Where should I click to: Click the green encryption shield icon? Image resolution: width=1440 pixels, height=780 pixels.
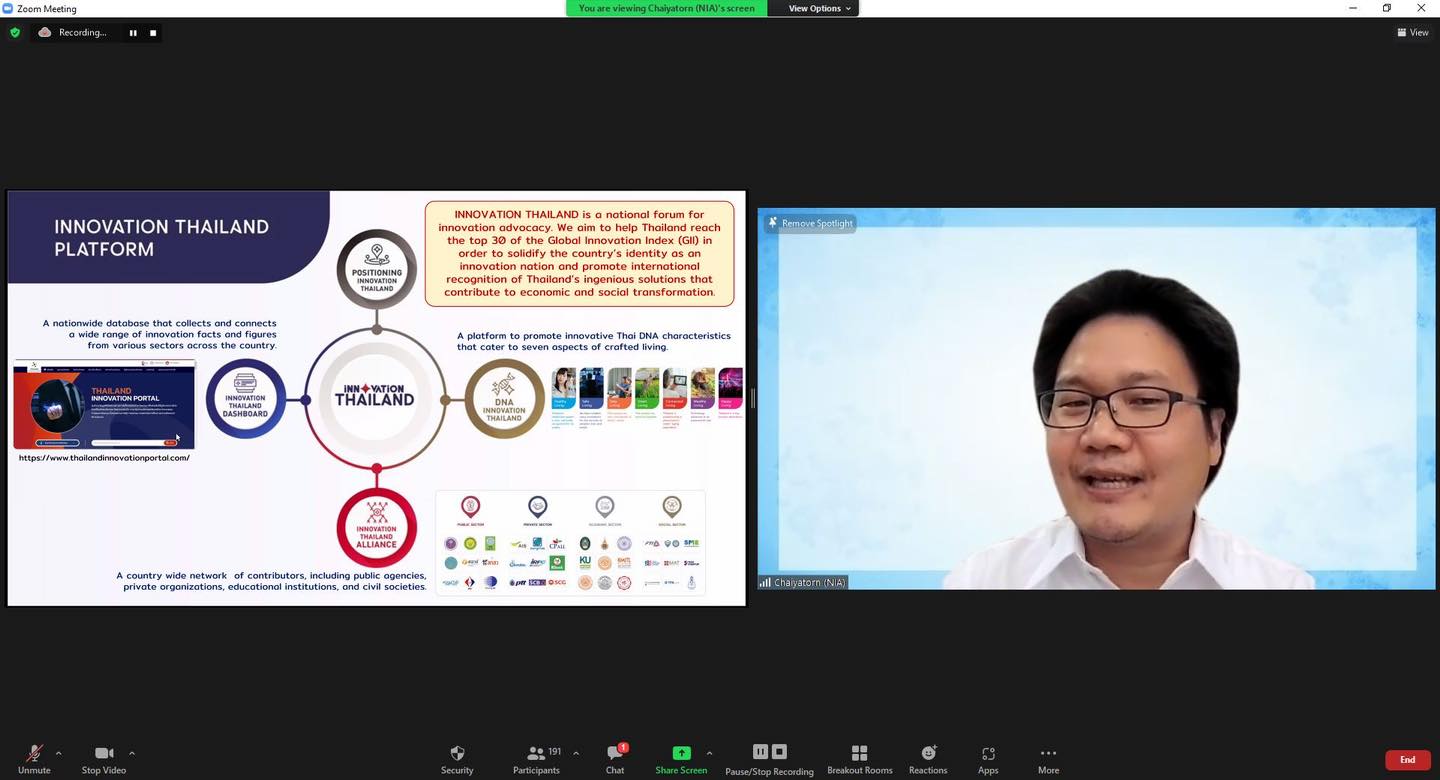click(15, 33)
